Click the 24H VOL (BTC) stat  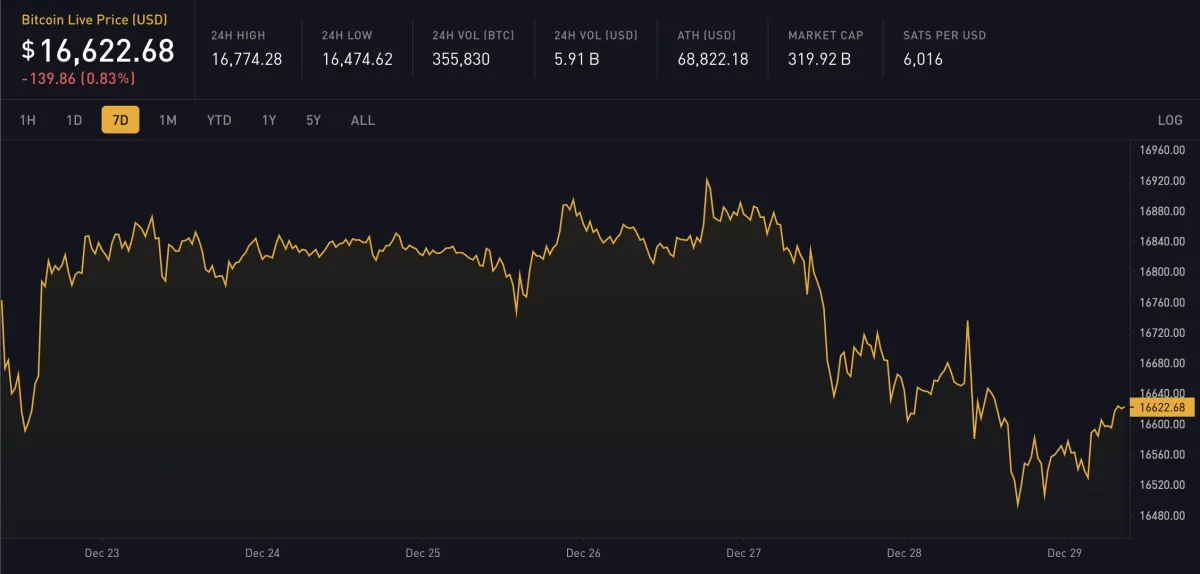473,47
